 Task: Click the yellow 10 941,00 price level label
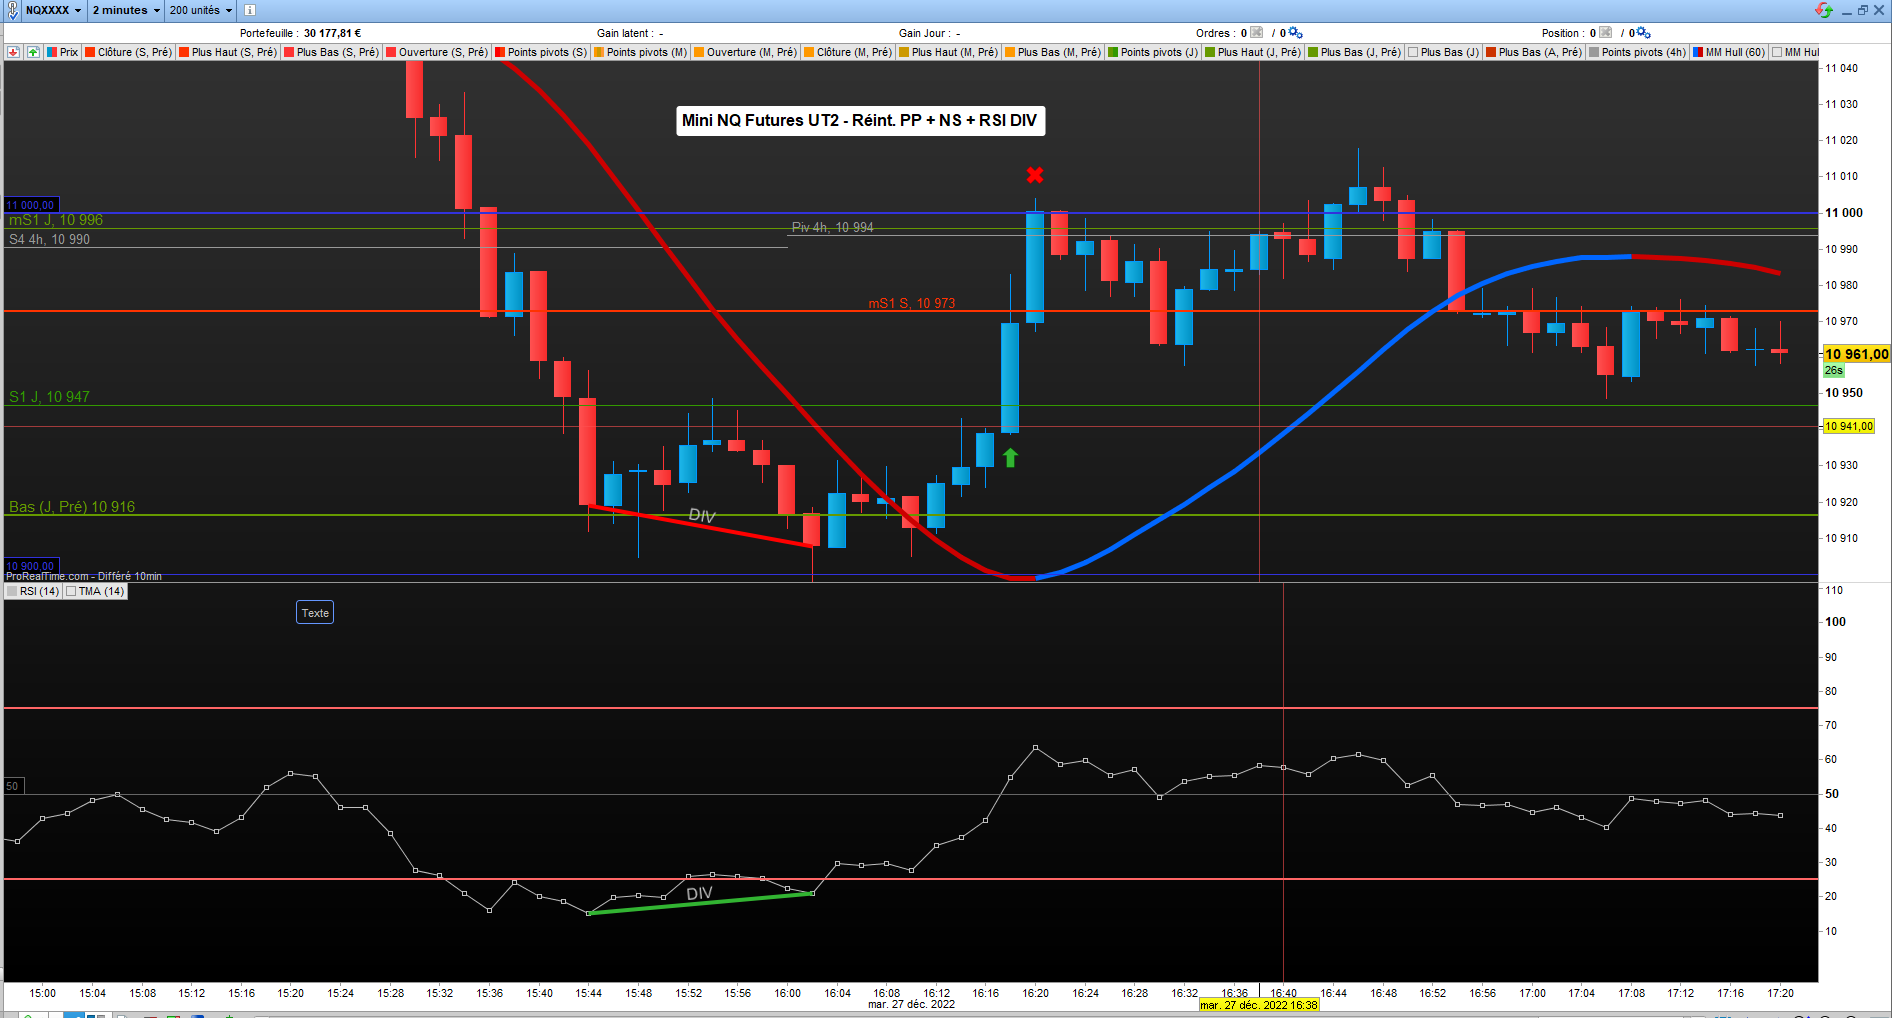point(1848,426)
